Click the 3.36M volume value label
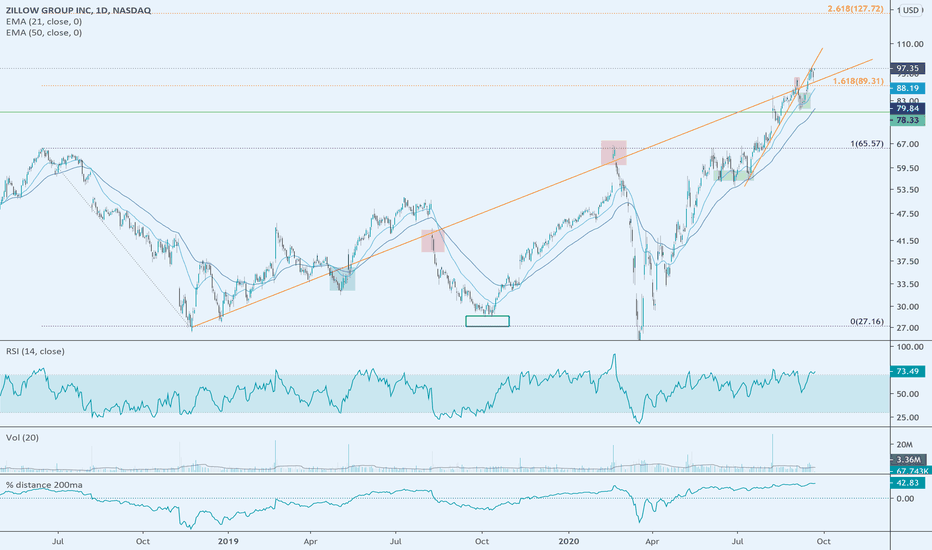The height and width of the screenshot is (550, 932). [908, 460]
